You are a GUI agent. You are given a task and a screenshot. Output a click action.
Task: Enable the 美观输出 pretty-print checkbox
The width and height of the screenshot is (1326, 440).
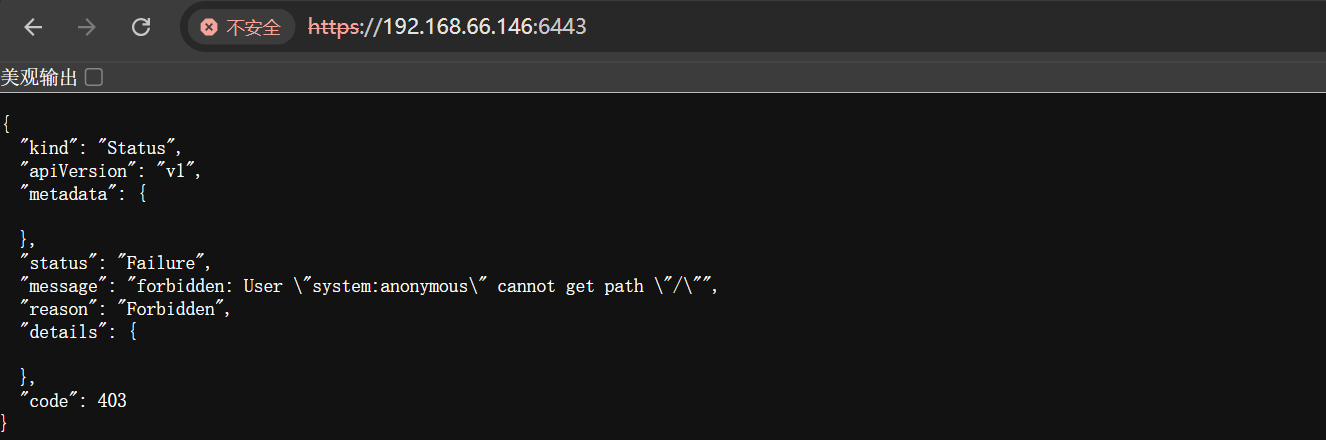point(94,77)
